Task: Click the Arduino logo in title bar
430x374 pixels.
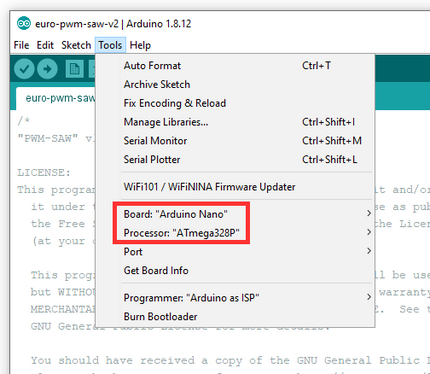Action: (24, 23)
